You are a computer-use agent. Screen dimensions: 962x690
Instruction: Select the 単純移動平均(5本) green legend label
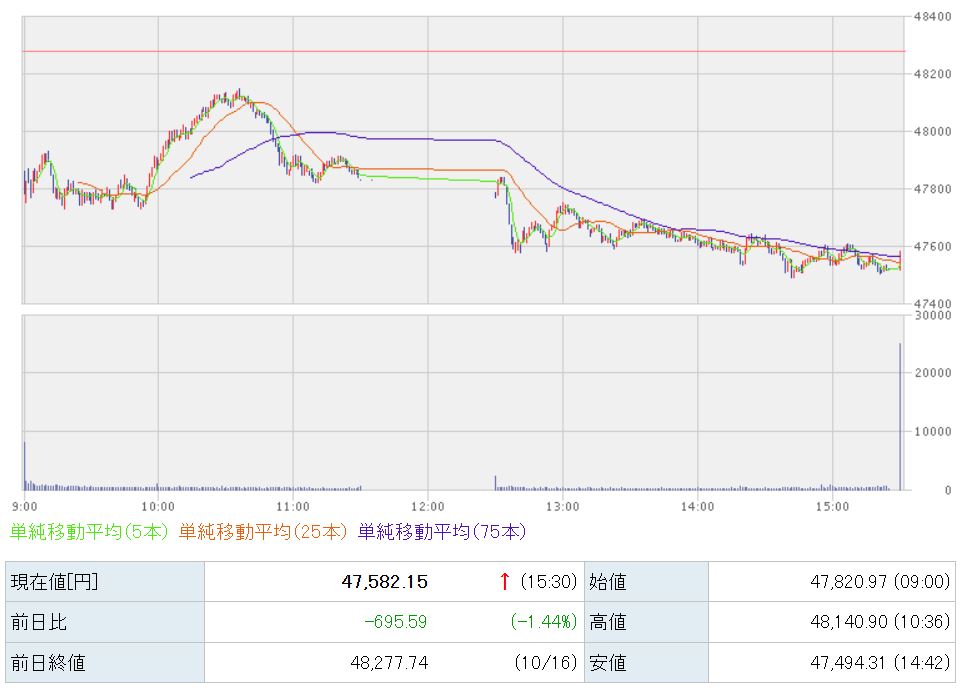click(x=90, y=532)
